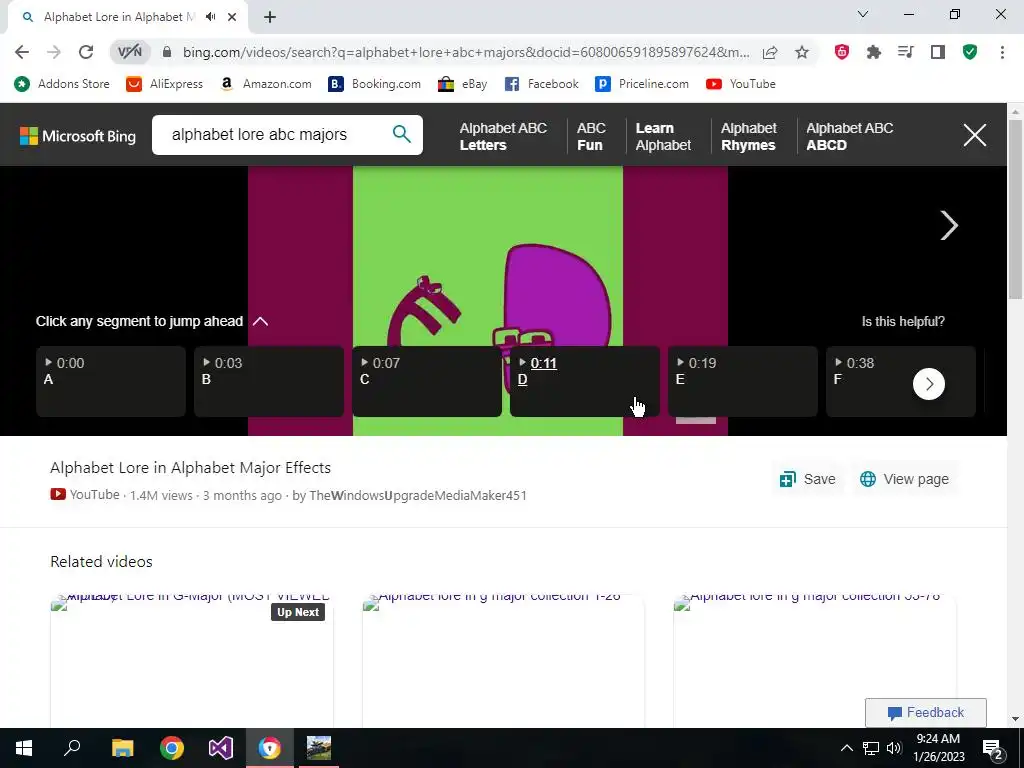Viewport: 1024px width, 768px height.
Task: Open the network status tray icon
Action: [871, 748]
